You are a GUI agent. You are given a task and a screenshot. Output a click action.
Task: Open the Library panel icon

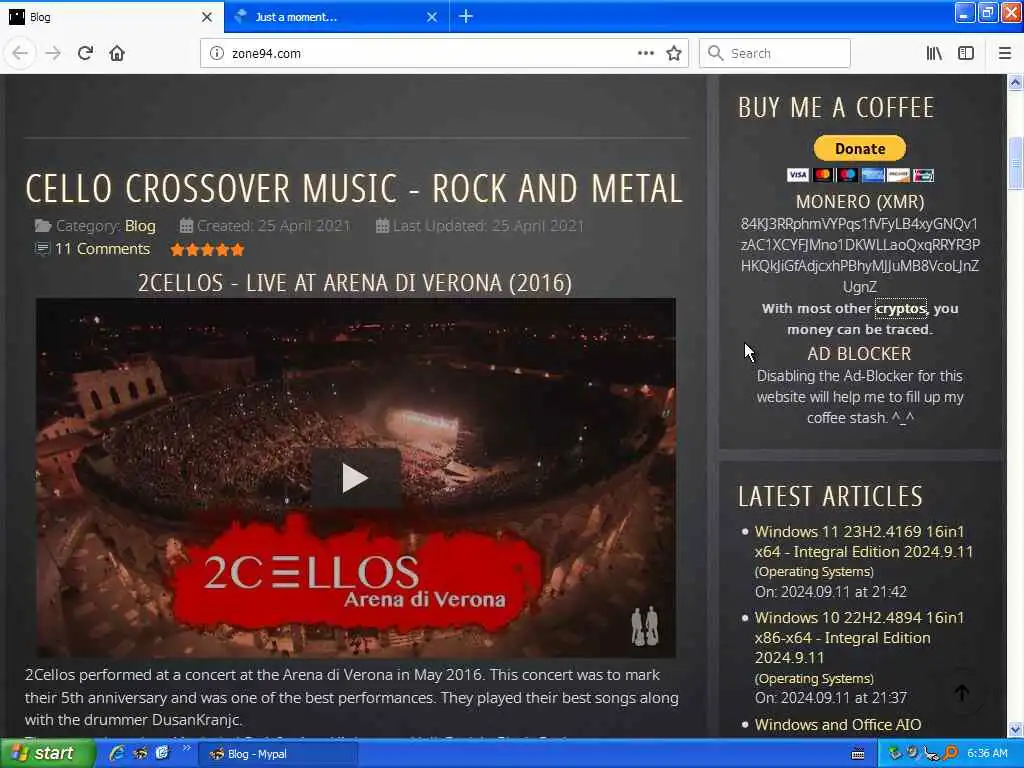click(x=934, y=53)
